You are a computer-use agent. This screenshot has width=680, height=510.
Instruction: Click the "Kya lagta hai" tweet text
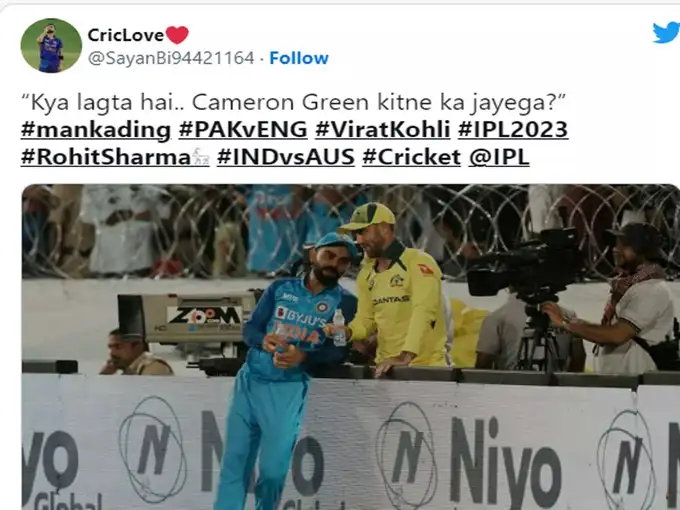point(294,103)
